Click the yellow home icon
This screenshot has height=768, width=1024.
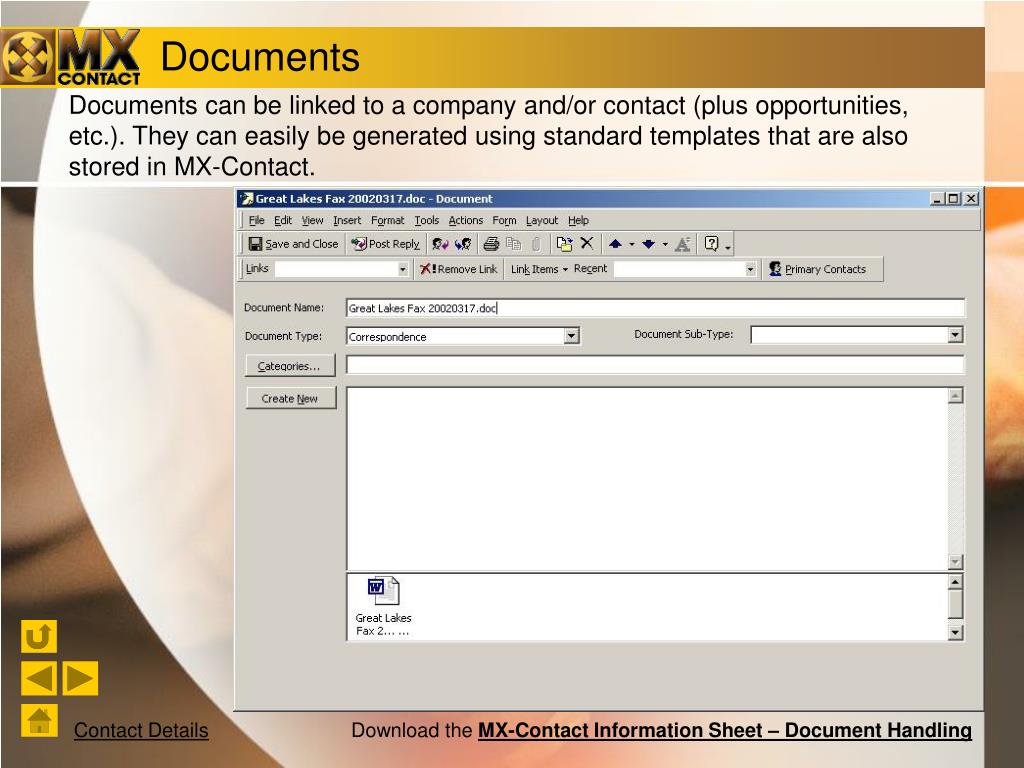click(39, 720)
